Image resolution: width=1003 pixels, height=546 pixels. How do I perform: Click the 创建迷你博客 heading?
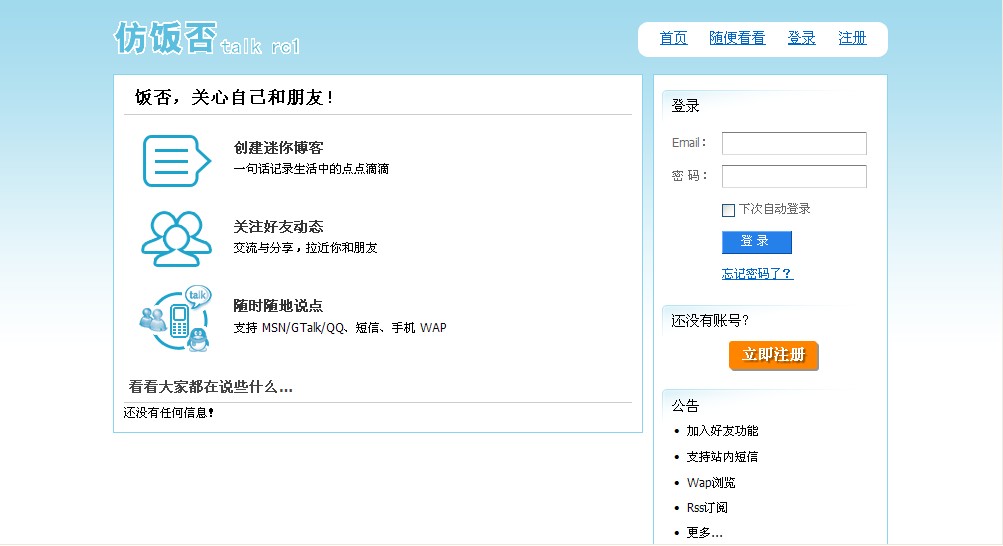point(278,148)
